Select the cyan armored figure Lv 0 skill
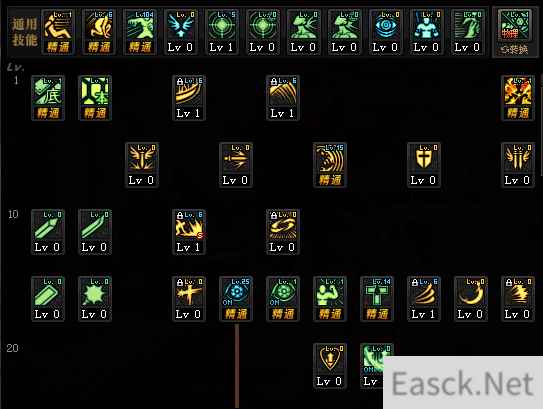This screenshot has width=543, height=409. (426, 32)
